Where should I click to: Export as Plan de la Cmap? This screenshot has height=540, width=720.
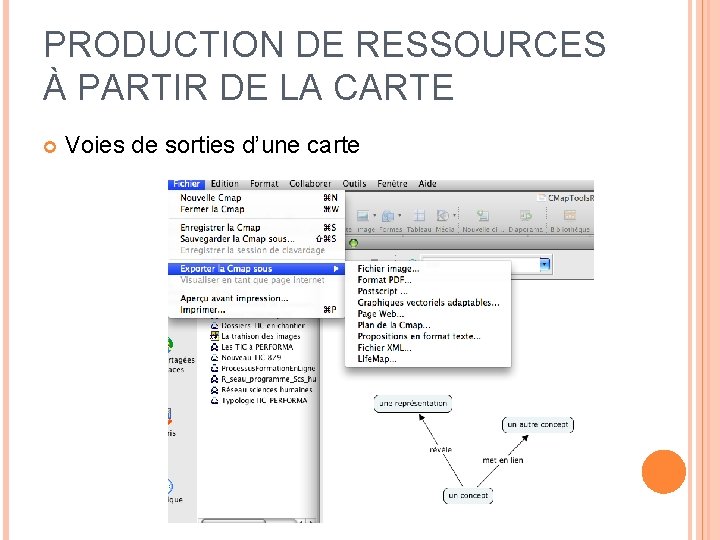coord(428,325)
